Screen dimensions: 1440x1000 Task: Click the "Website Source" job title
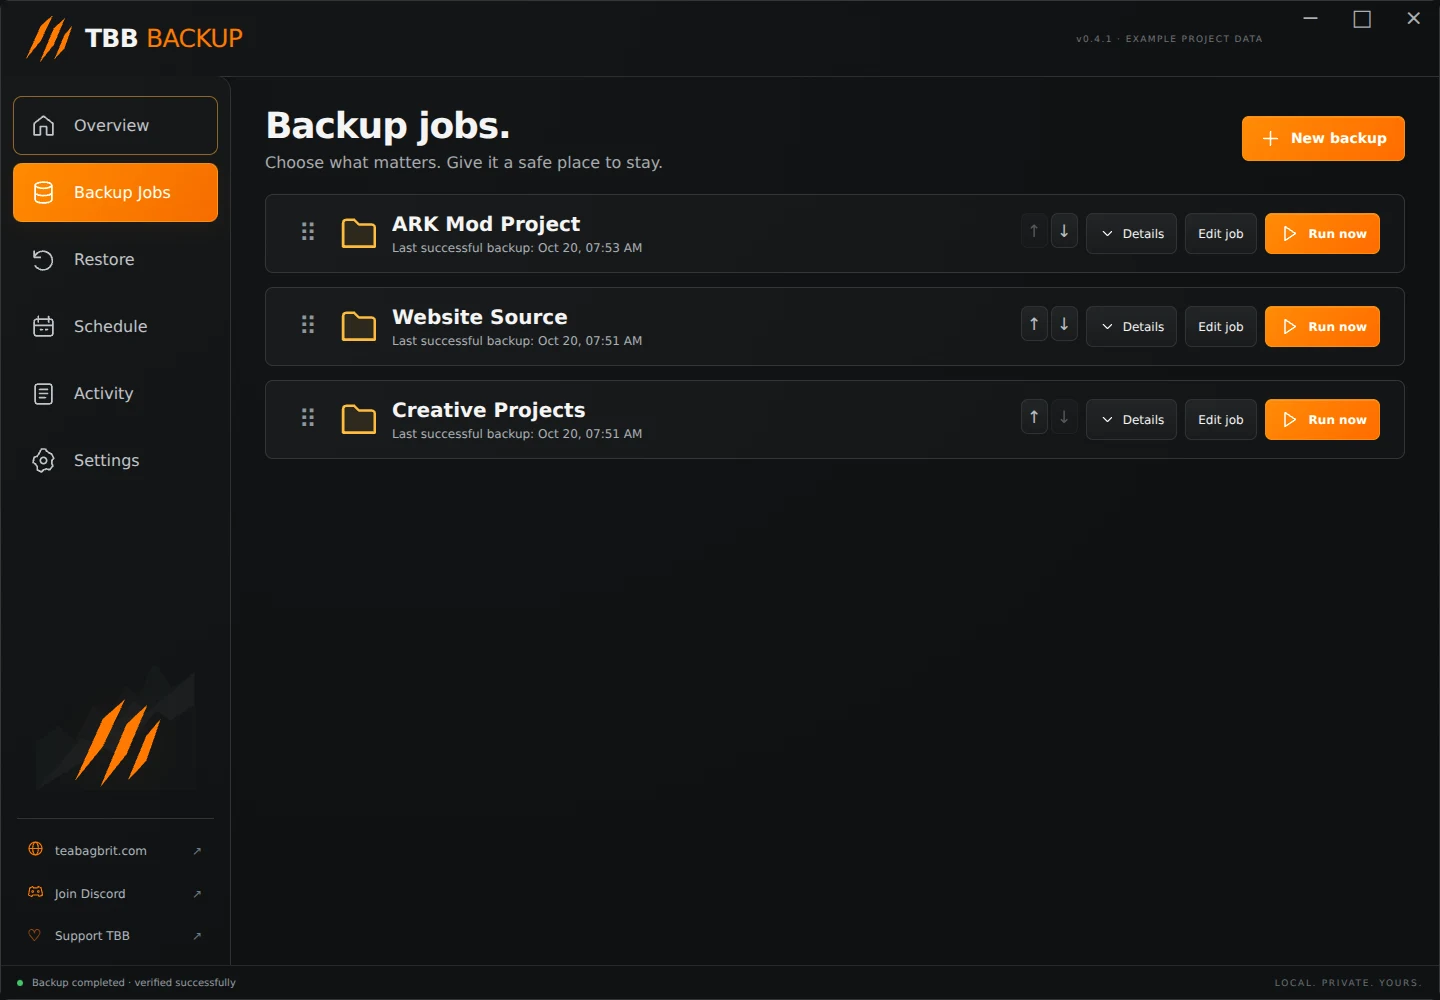pyautogui.click(x=480, y=317)
